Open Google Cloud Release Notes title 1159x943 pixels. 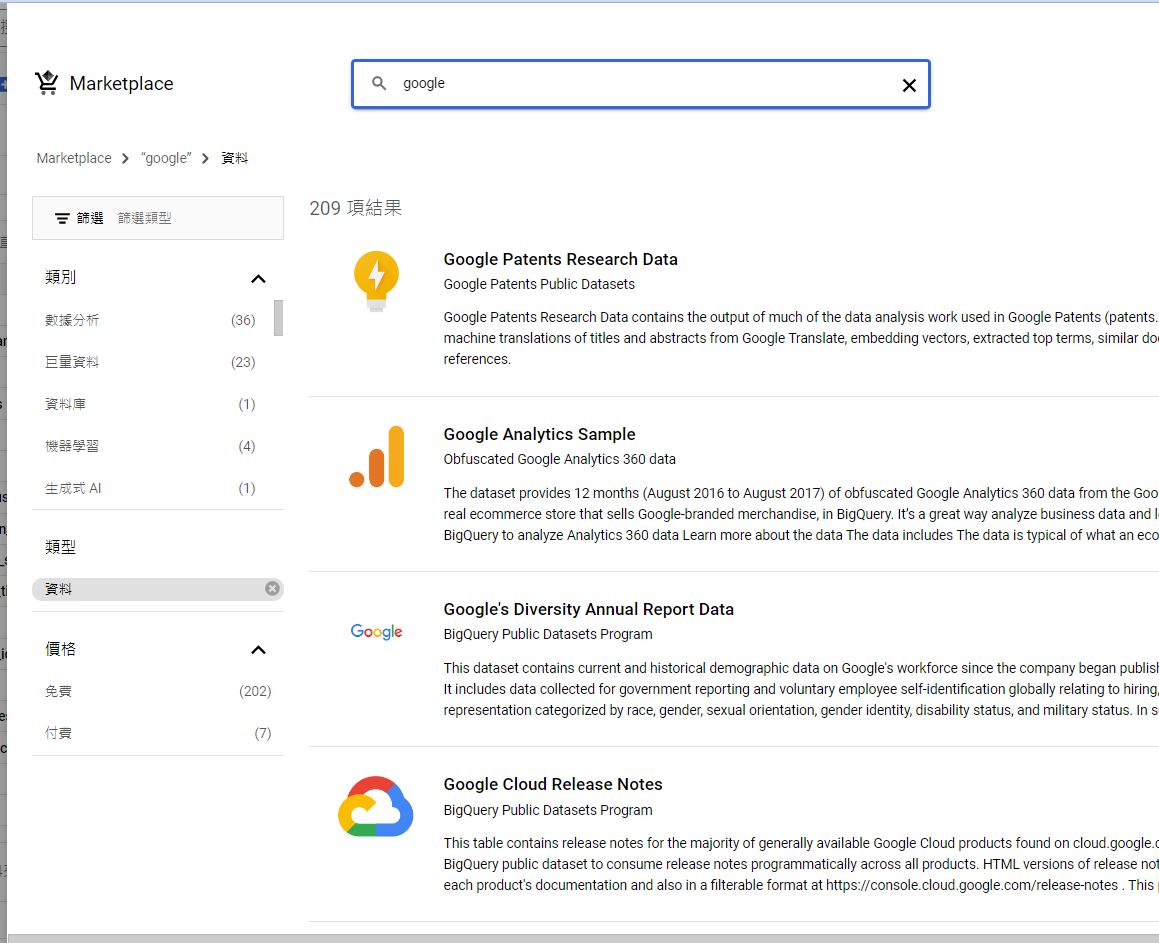click(x=553, y=784)
